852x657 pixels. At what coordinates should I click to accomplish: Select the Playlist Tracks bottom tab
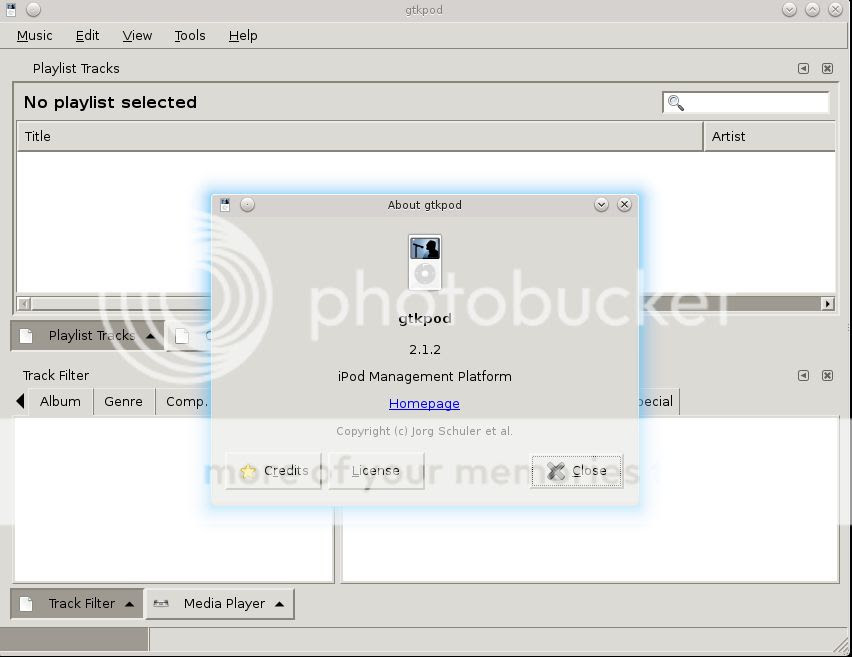point(87,336)
